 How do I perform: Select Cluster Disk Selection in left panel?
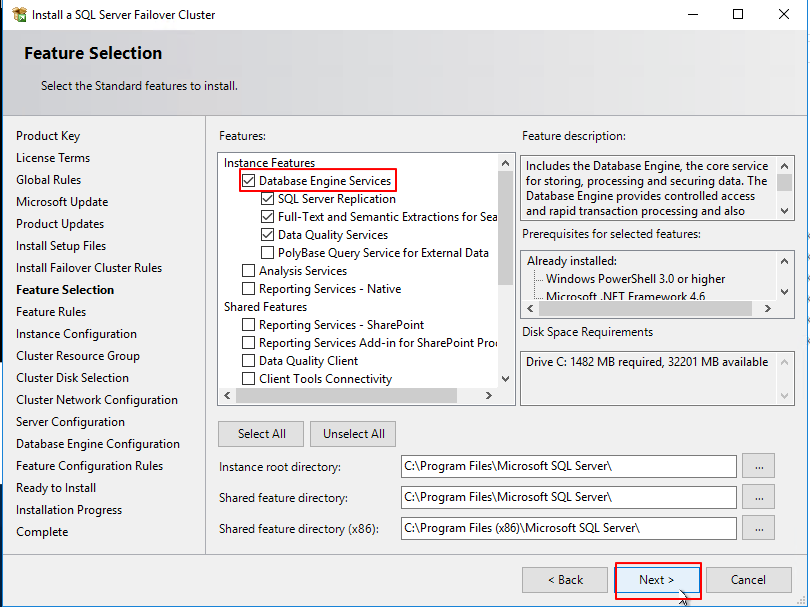72,377
